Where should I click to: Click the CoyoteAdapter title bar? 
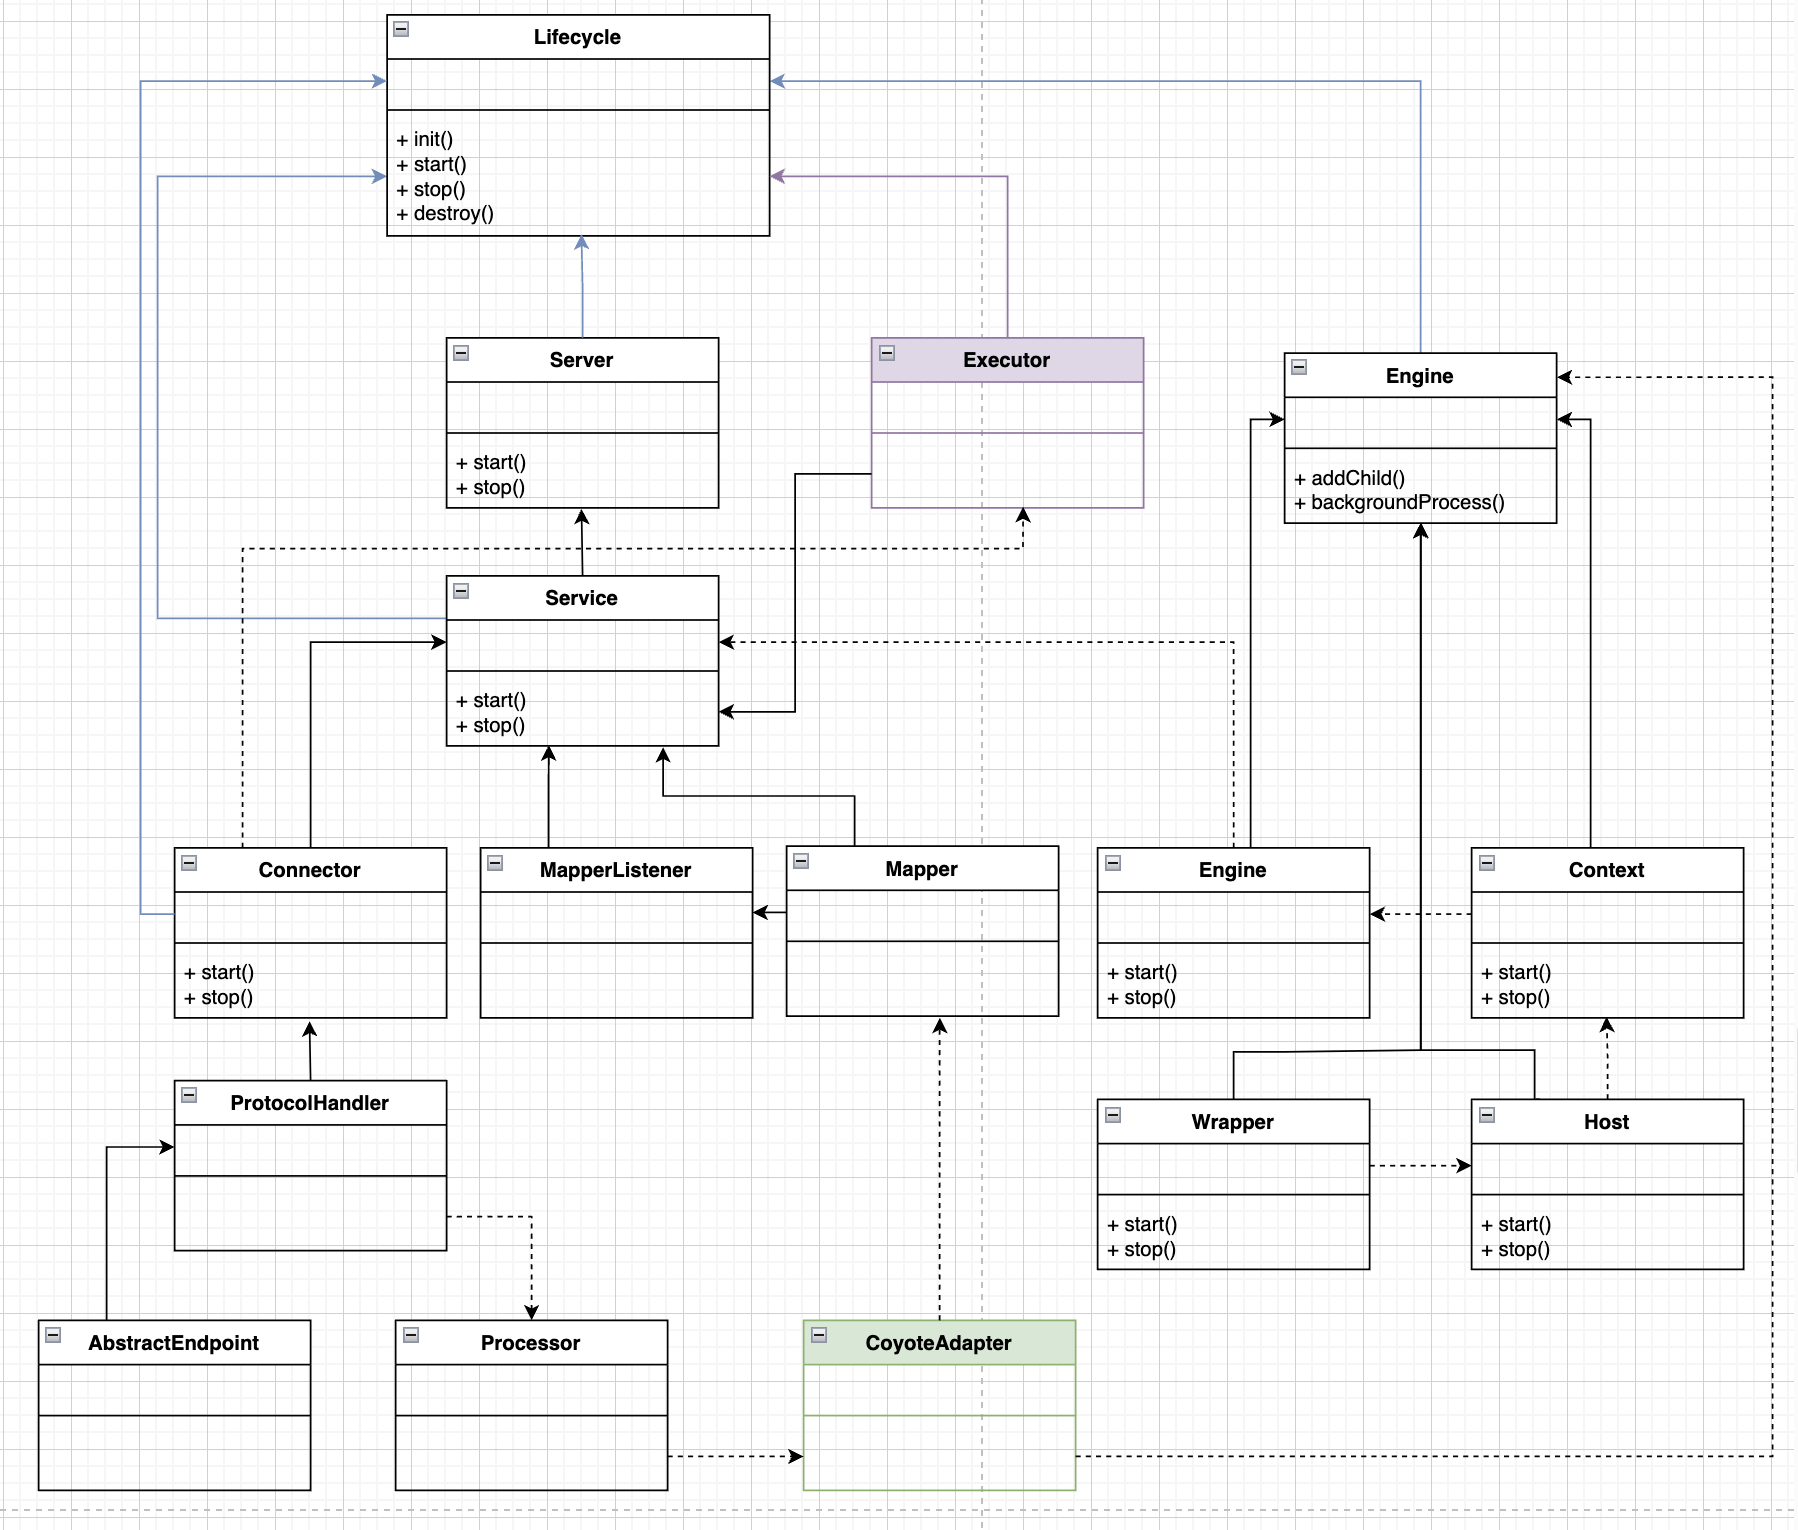pos(938,1343)
